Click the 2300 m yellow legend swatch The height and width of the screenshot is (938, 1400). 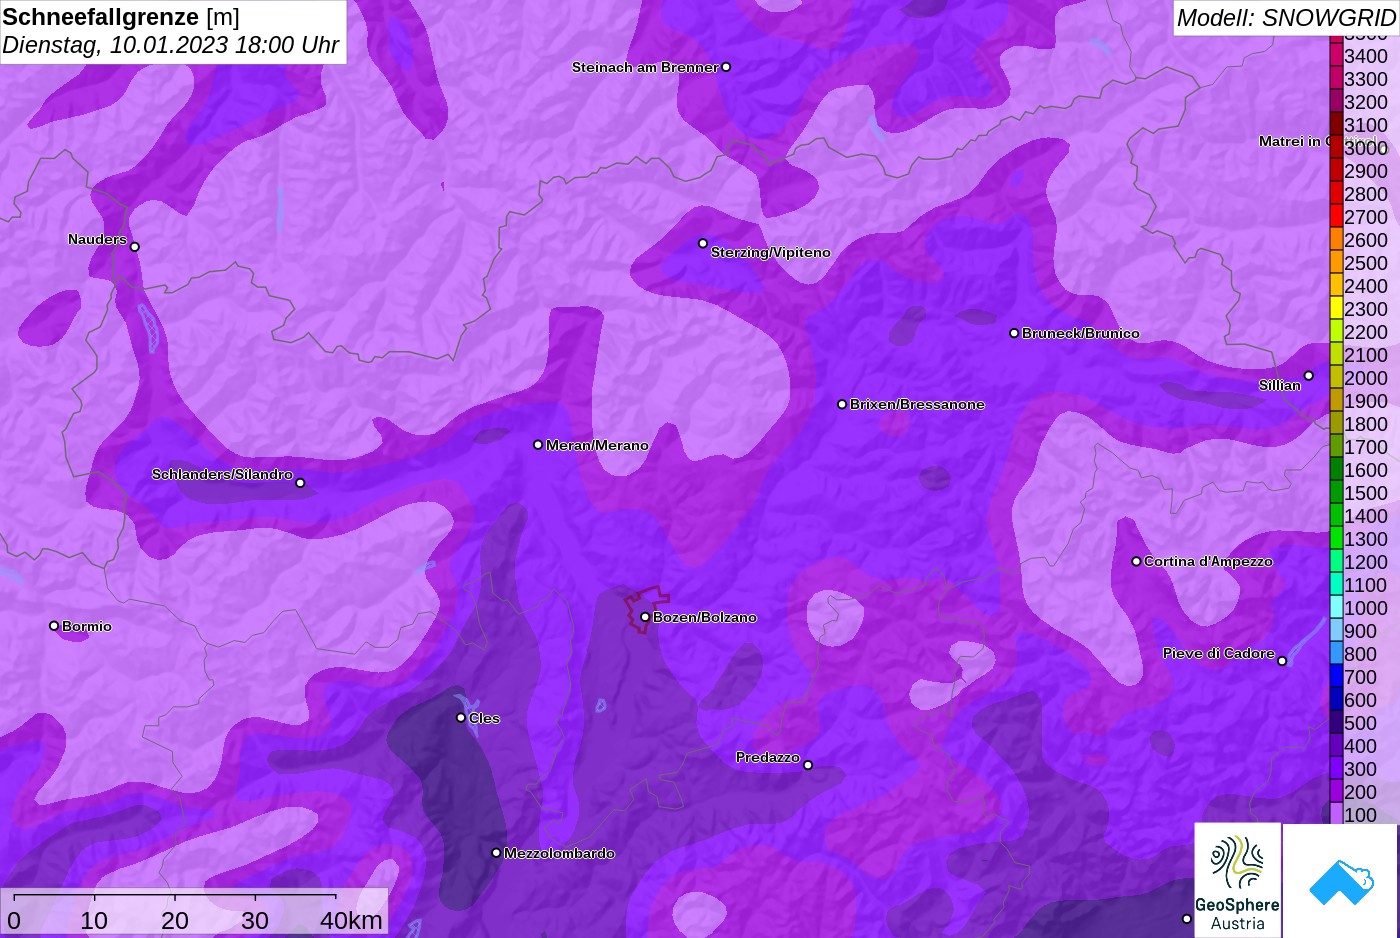tap(1336, 308)
